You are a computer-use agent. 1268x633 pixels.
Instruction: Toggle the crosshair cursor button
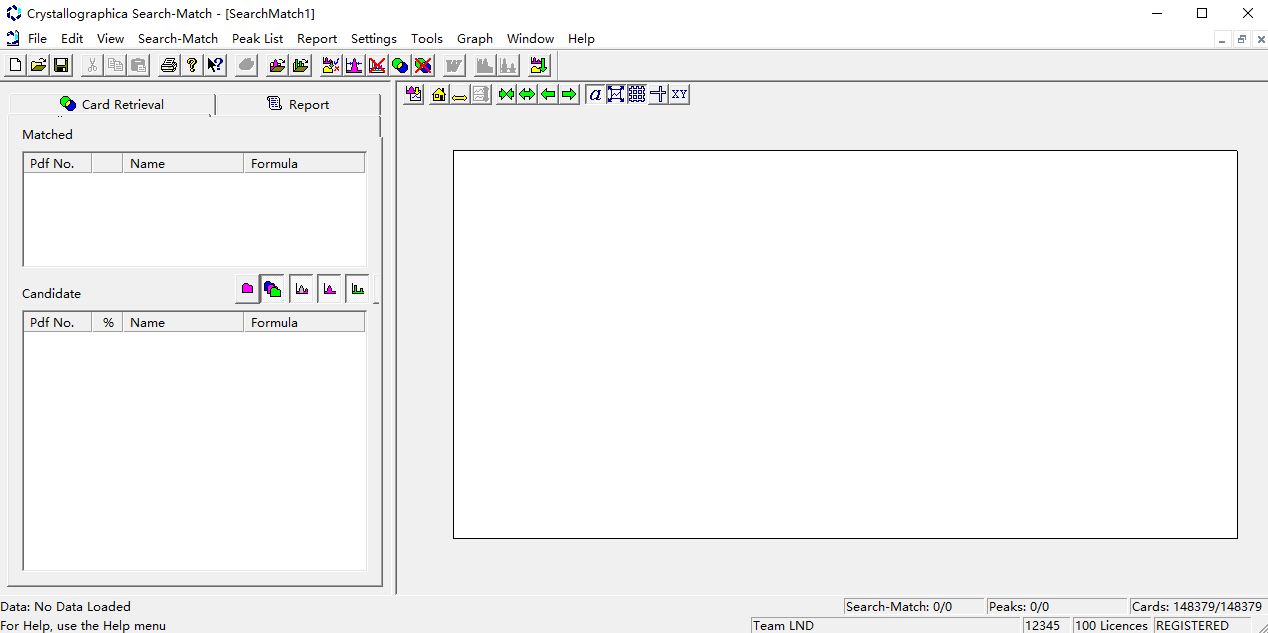coord(658,94)
